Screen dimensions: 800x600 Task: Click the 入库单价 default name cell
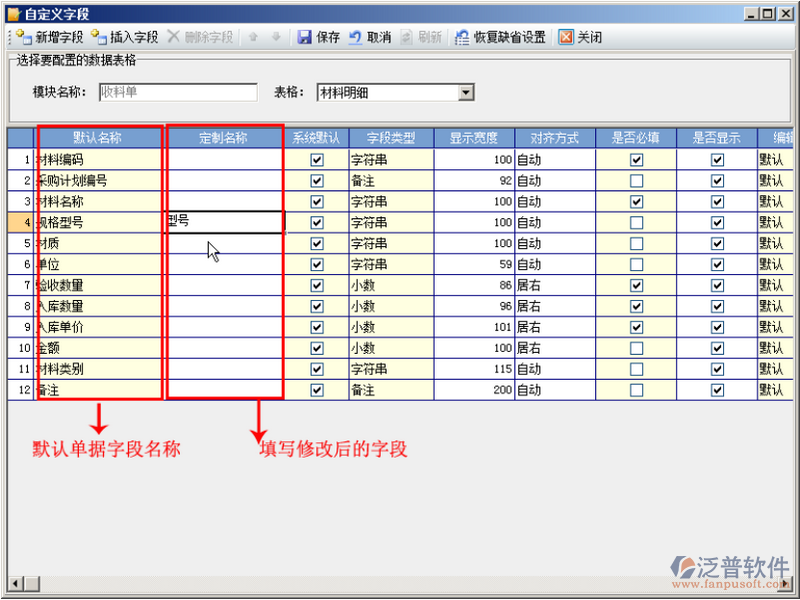99,328
